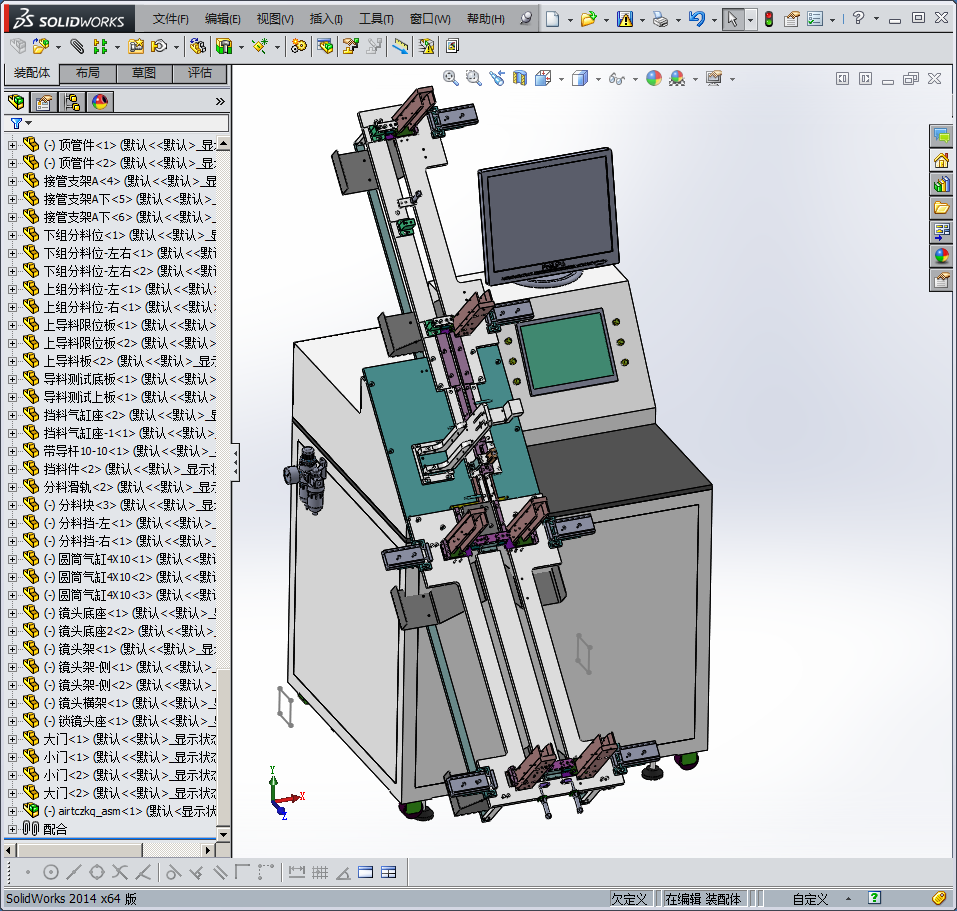Open the Edit Appearance color ball
957x911 pixels.
click(654, 78)
